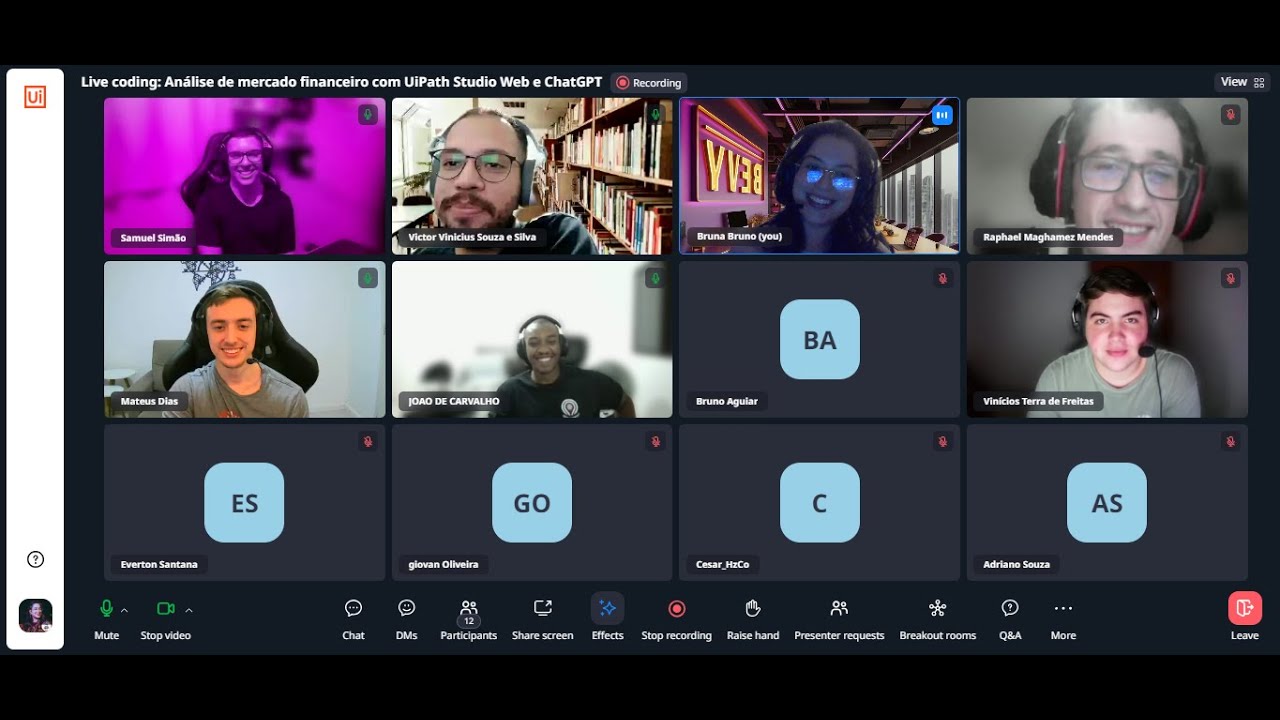1280x720 pixels.
Task: Click Cesar_HzCo's muted mic icon
Action: [942, 441]
